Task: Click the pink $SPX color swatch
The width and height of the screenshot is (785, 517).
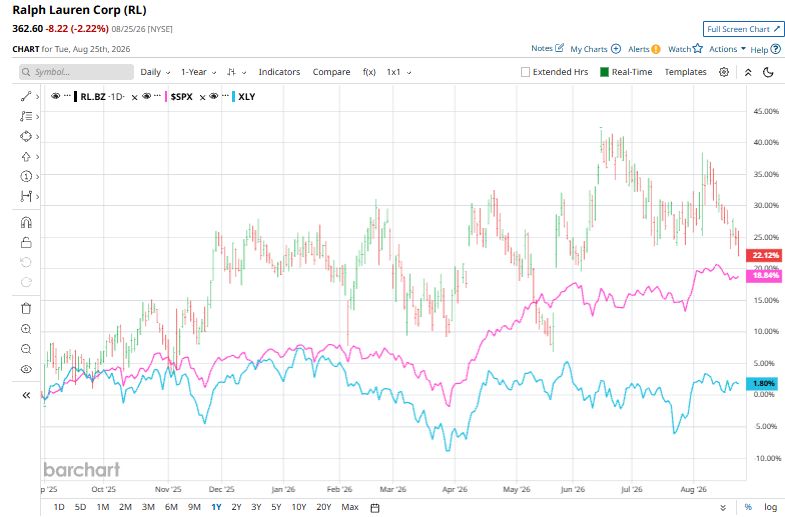Action: [166, 97]
